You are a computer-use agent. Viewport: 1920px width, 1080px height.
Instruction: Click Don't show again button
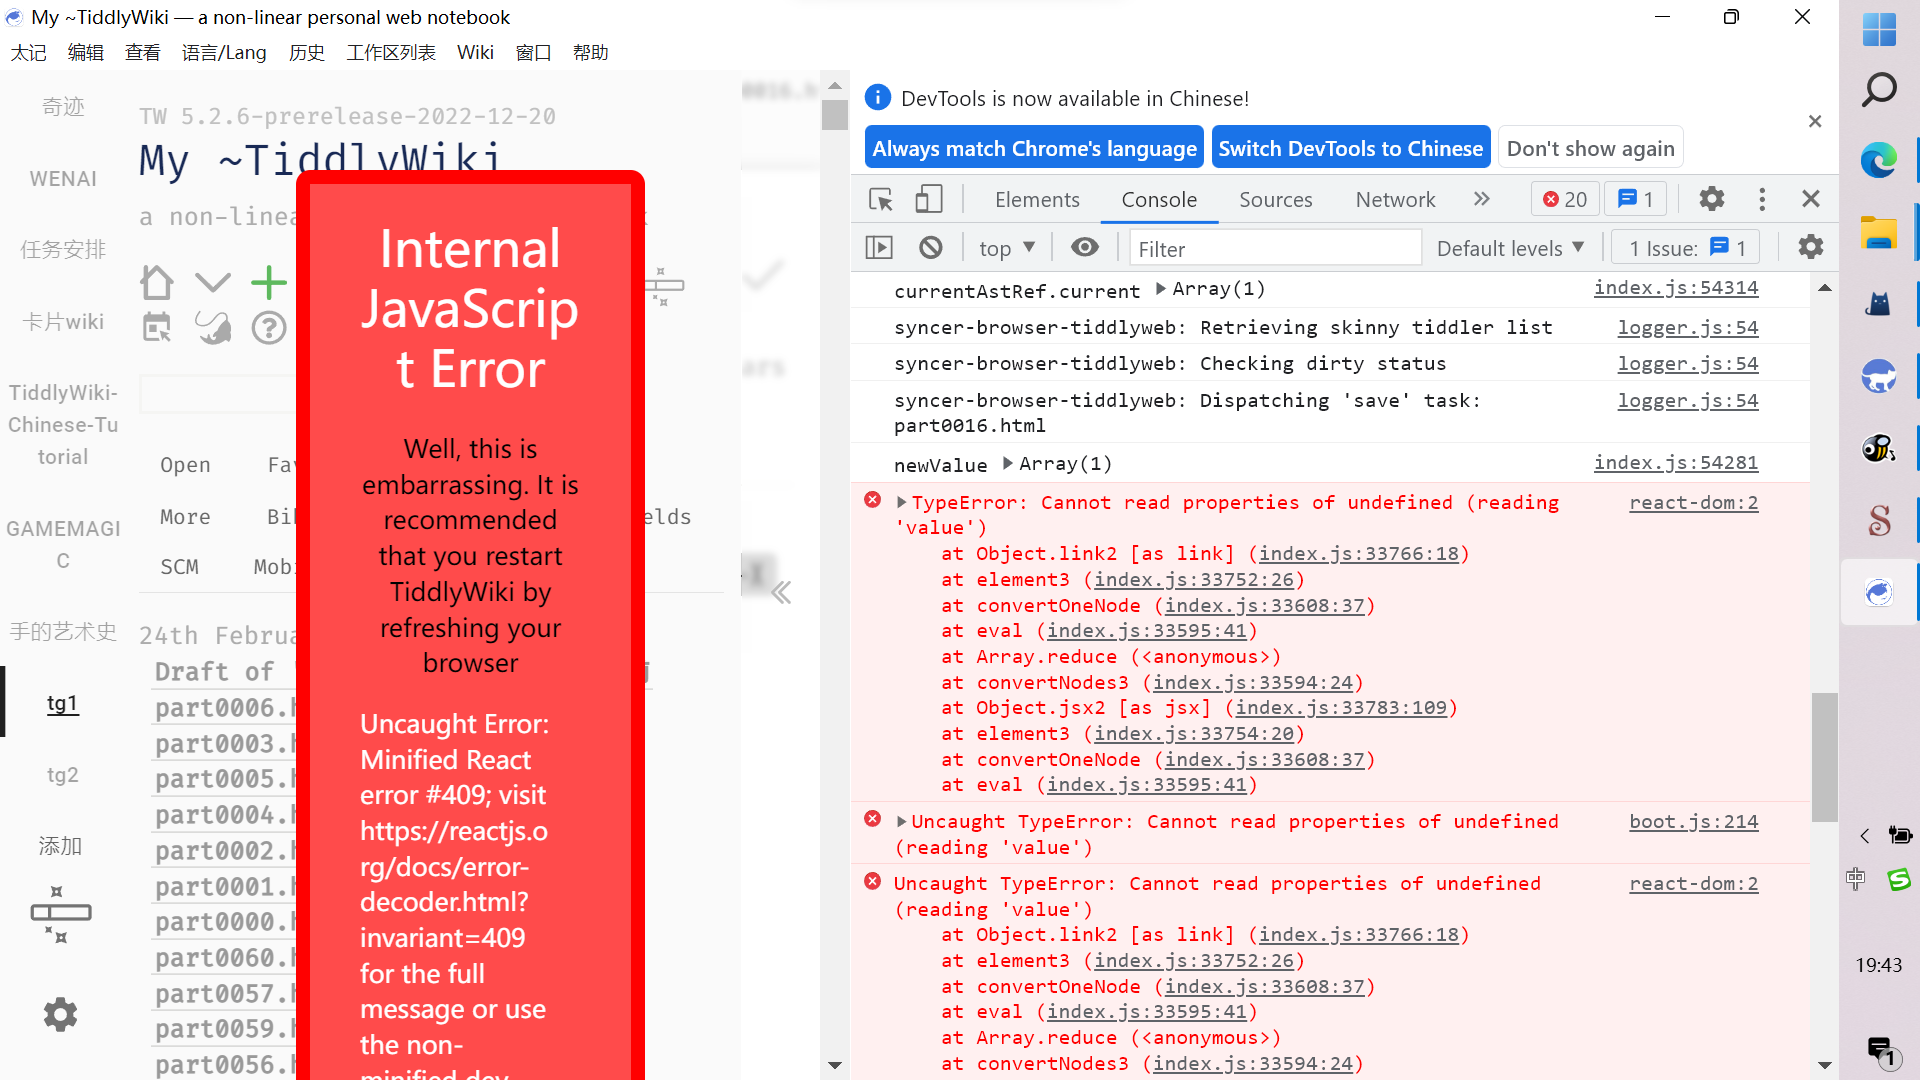click(1590, 148)
